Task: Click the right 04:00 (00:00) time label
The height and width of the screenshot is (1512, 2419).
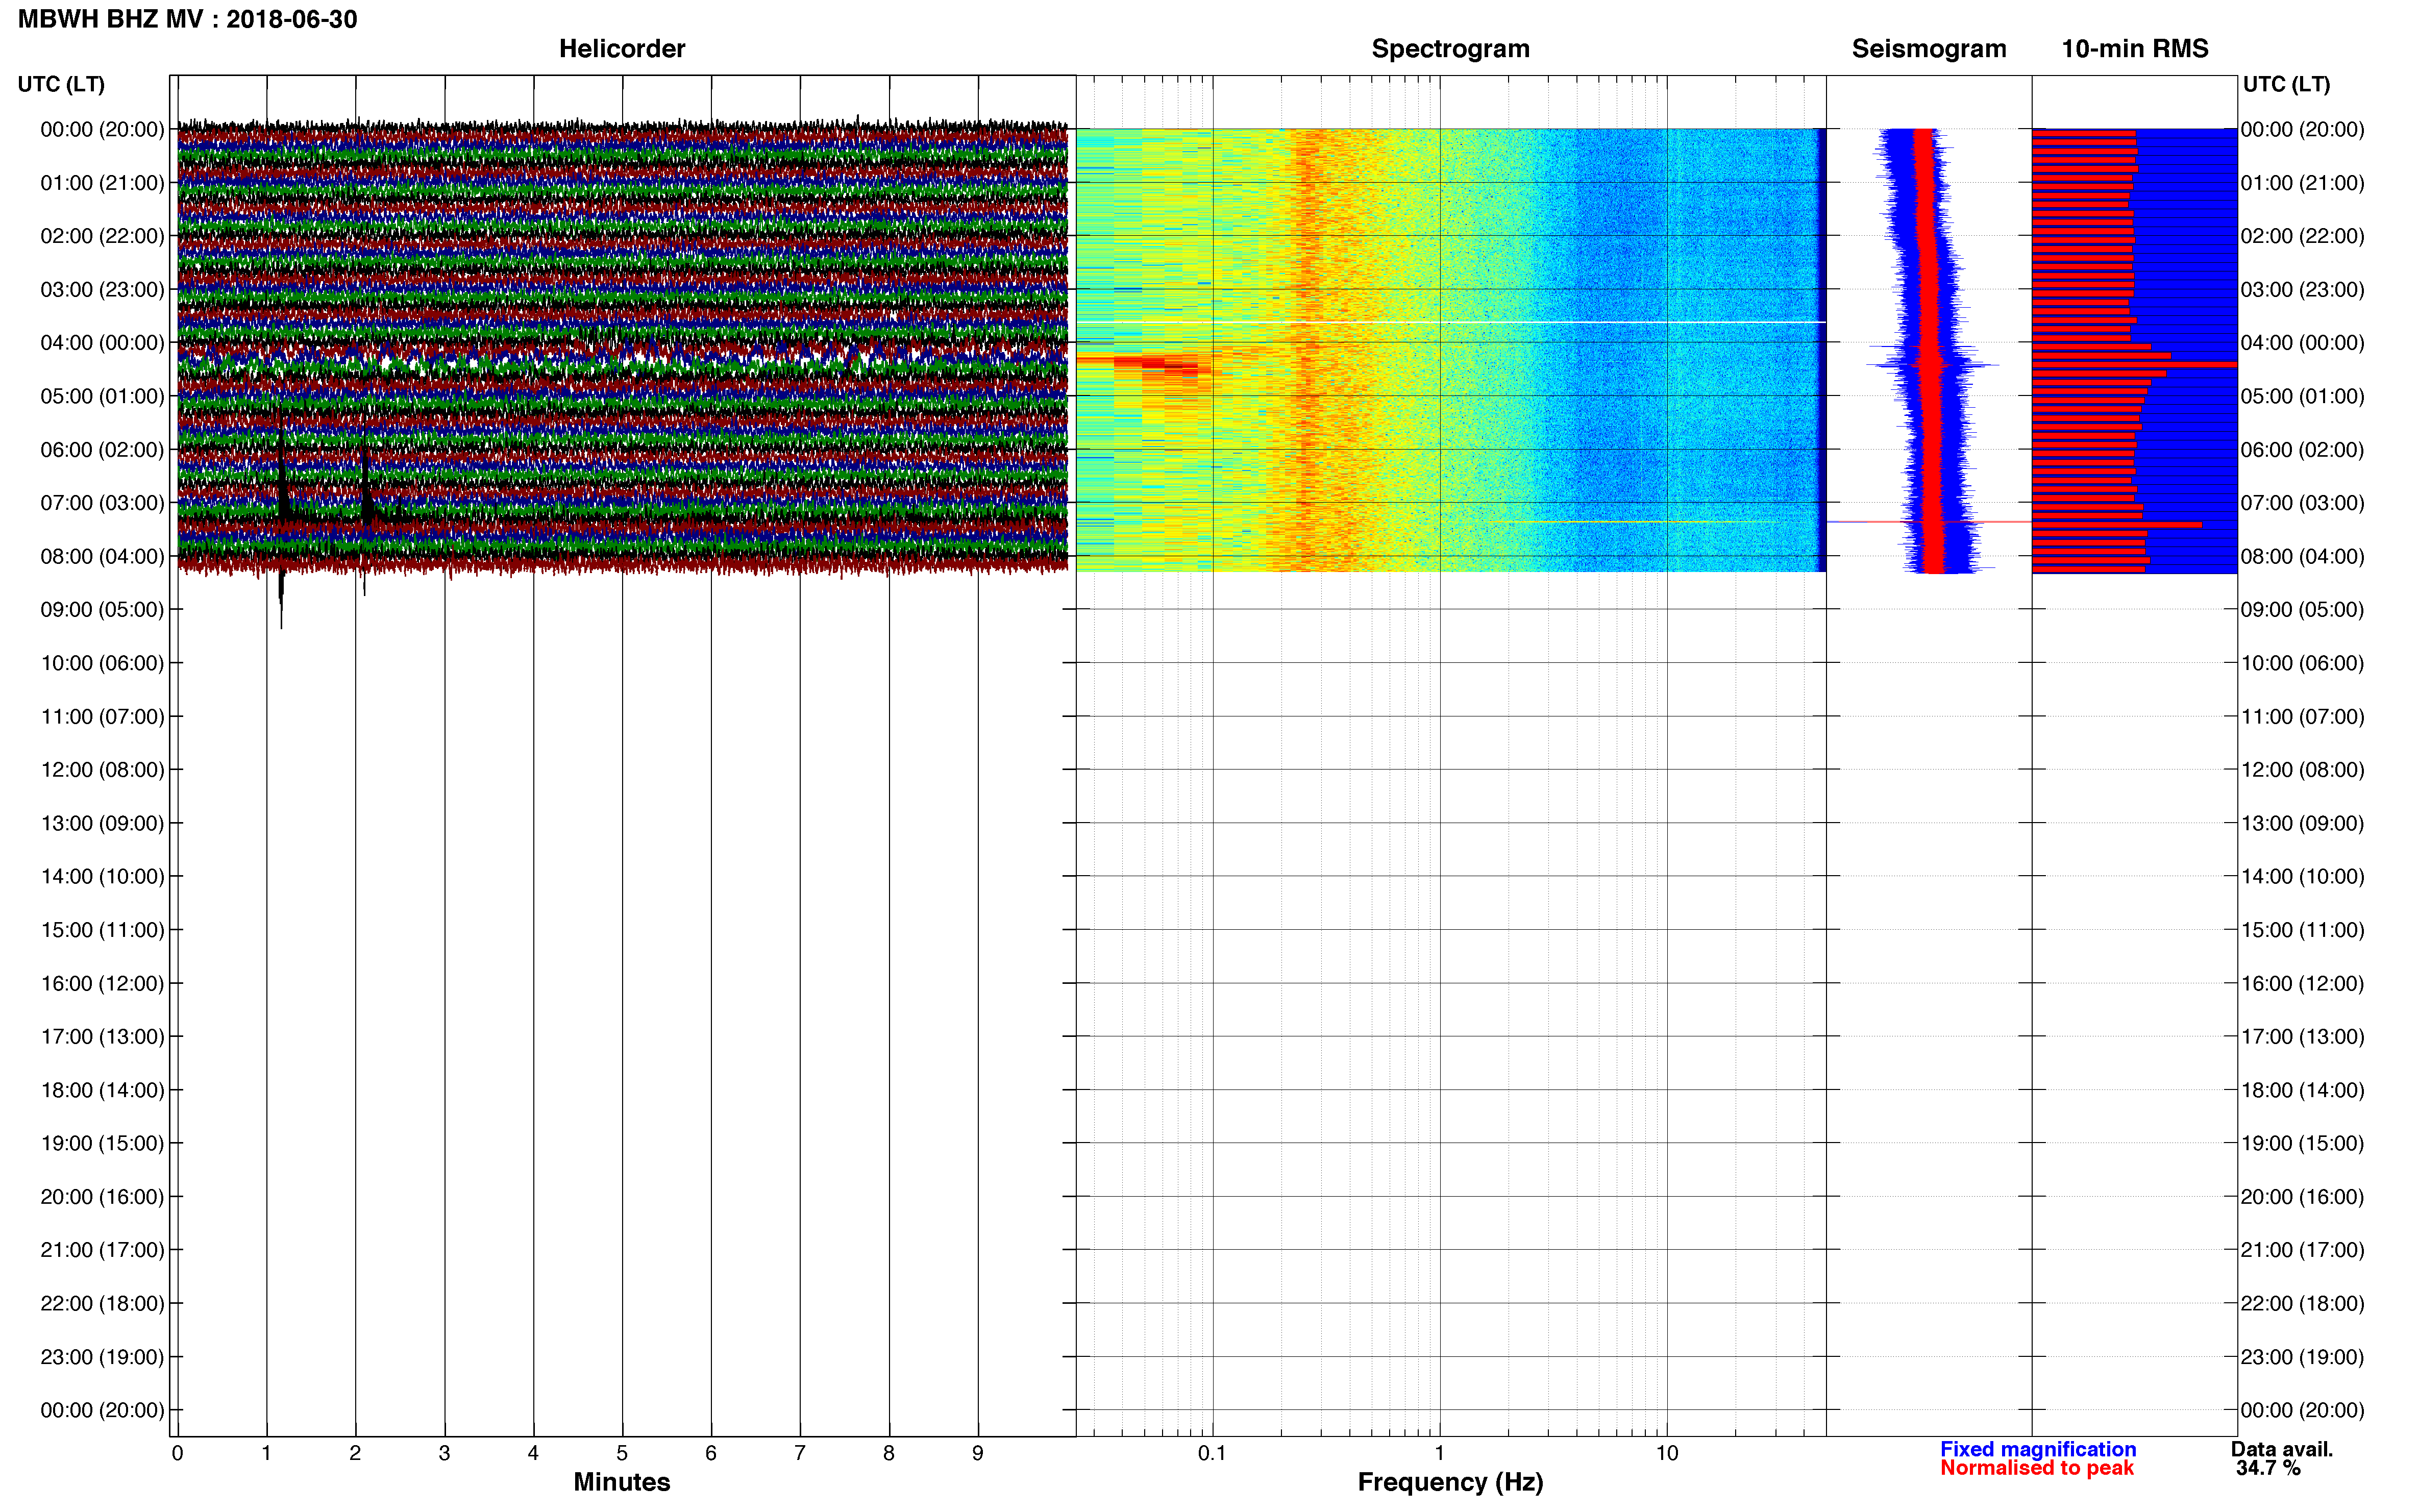Action: [2302, 343]
